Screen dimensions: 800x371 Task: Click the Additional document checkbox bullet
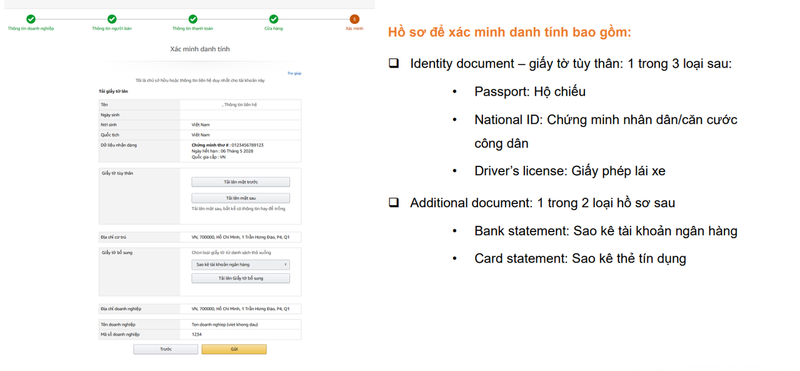pos(393,203)
